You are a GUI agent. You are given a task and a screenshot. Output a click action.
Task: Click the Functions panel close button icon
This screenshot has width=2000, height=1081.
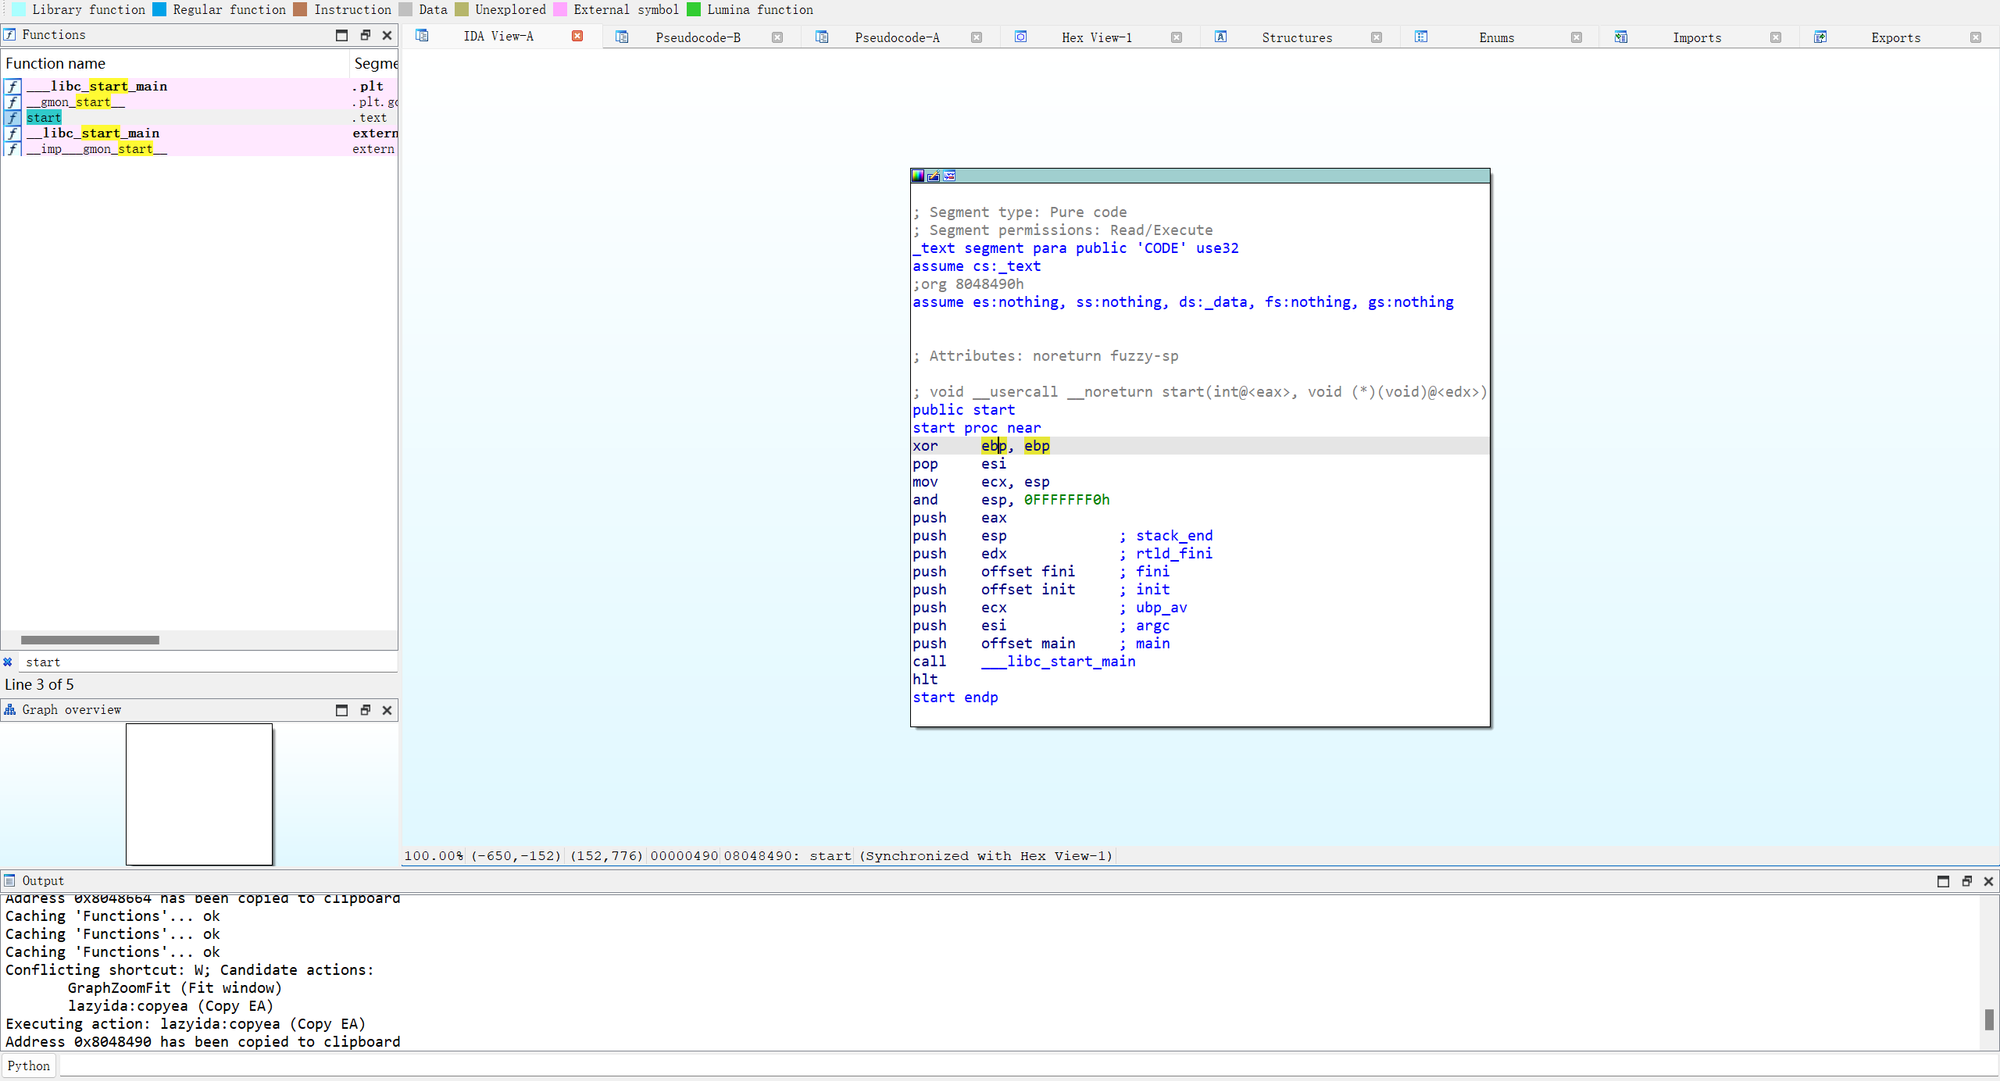[386, 36]
